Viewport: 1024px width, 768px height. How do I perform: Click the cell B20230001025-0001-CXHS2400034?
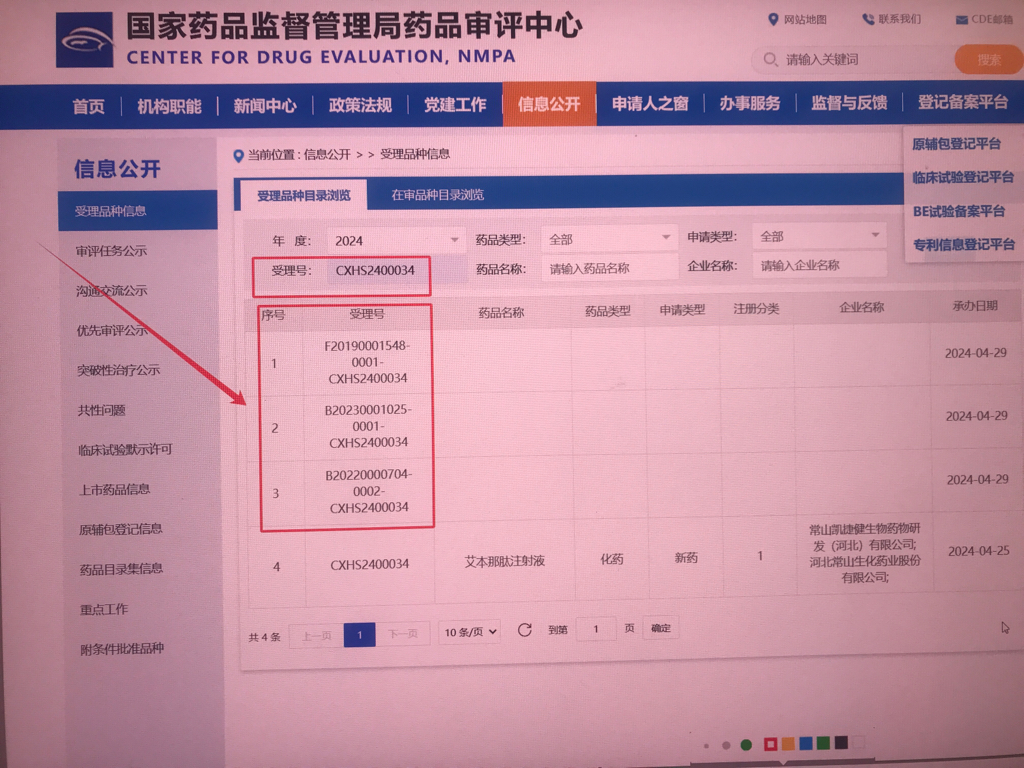point(368,426)
